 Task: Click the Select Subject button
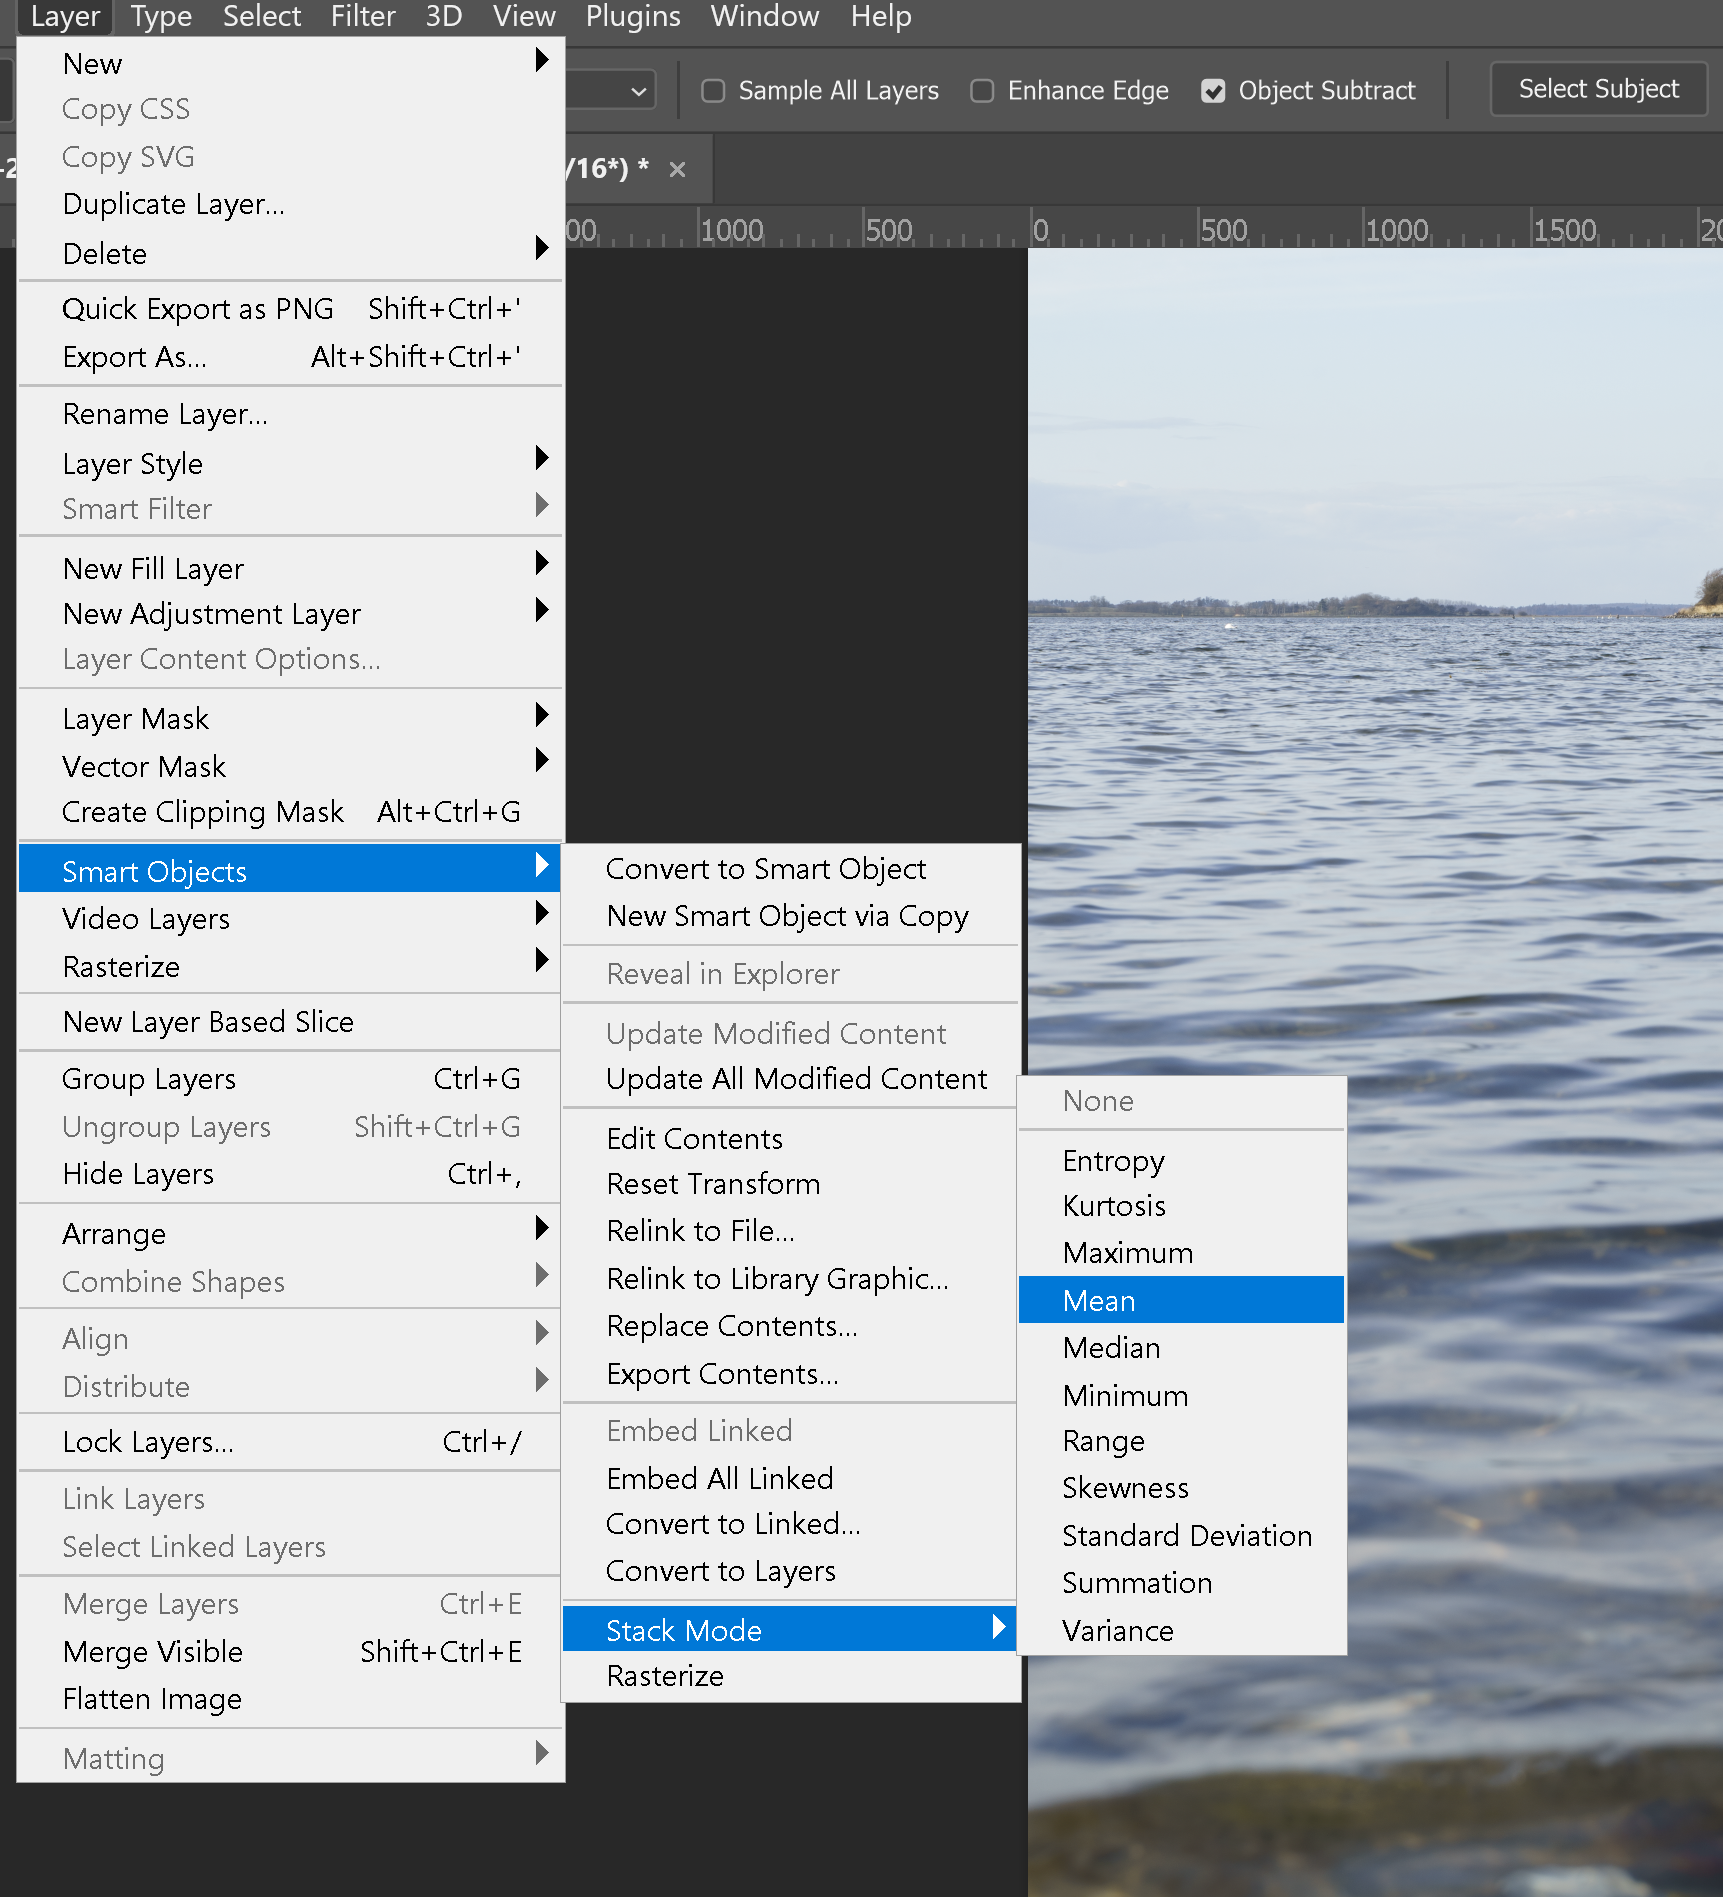(1597, 89)
